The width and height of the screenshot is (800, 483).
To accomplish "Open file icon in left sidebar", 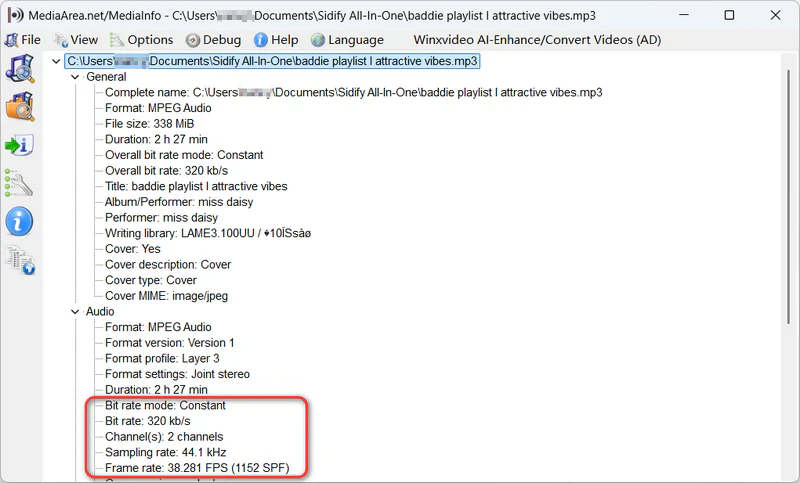I will pos(20,68).
